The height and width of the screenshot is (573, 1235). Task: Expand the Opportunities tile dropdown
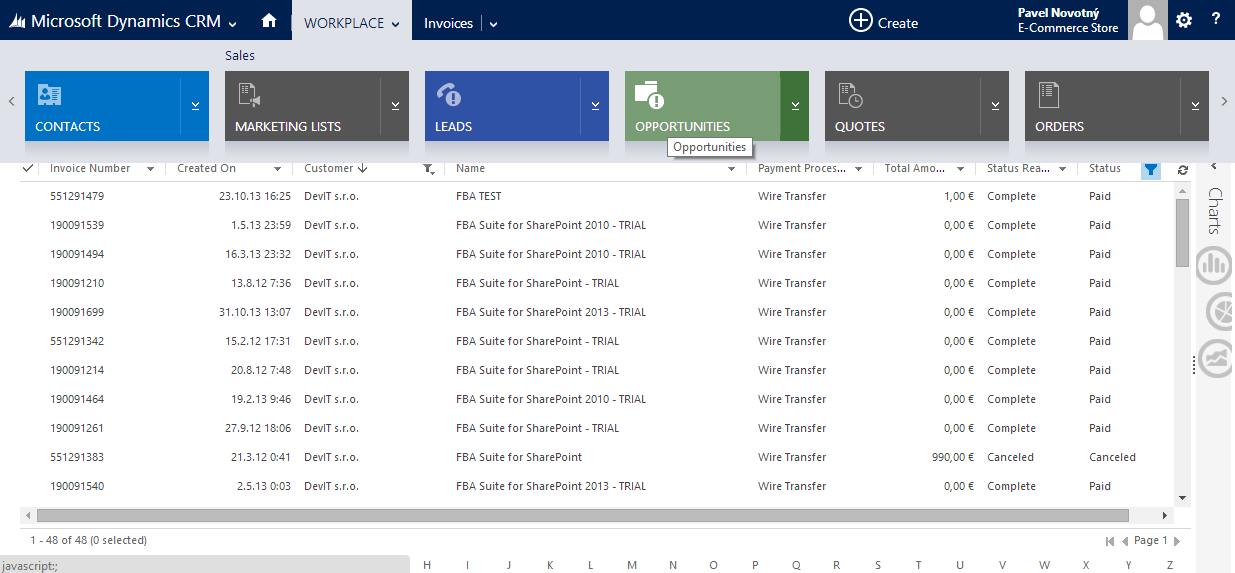[x=795, y=105]
